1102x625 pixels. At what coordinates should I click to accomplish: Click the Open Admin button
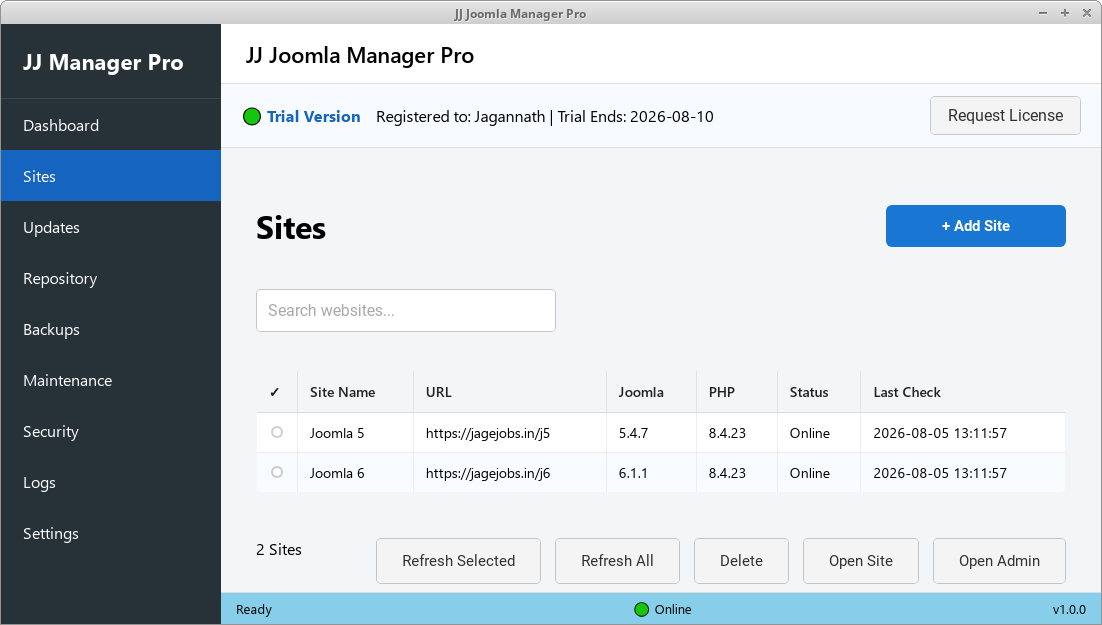click(x=999, y=561)
